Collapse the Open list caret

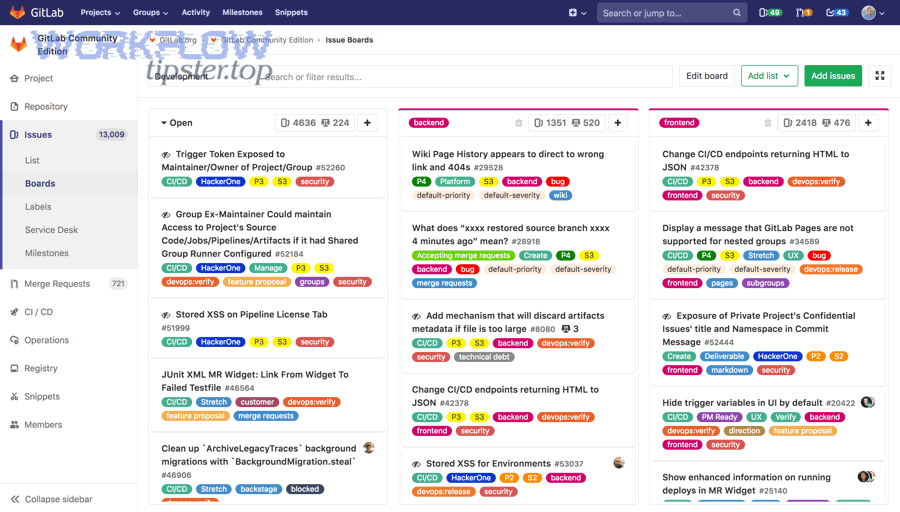164,123
